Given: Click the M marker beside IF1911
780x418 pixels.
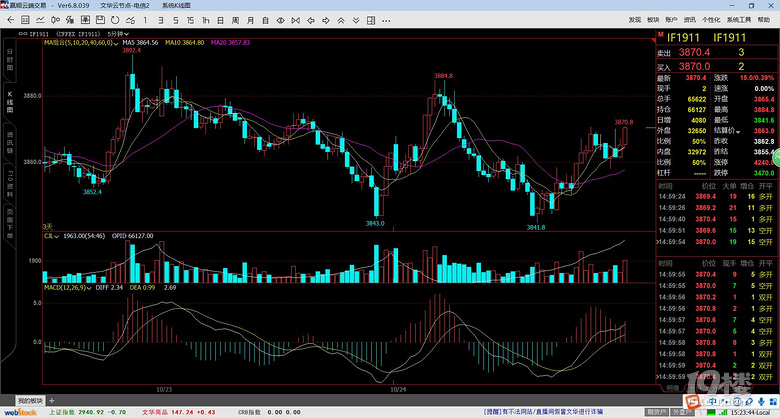Looking at the screenshot, I should pos(661,35).
